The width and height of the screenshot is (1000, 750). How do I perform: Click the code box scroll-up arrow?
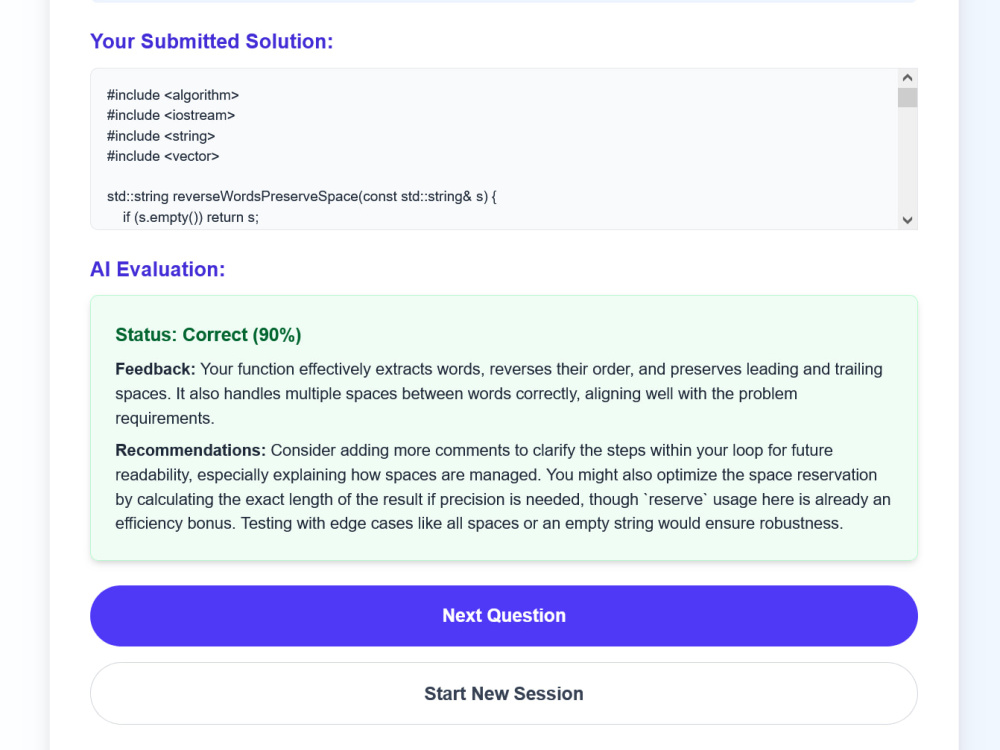(908, 78)
